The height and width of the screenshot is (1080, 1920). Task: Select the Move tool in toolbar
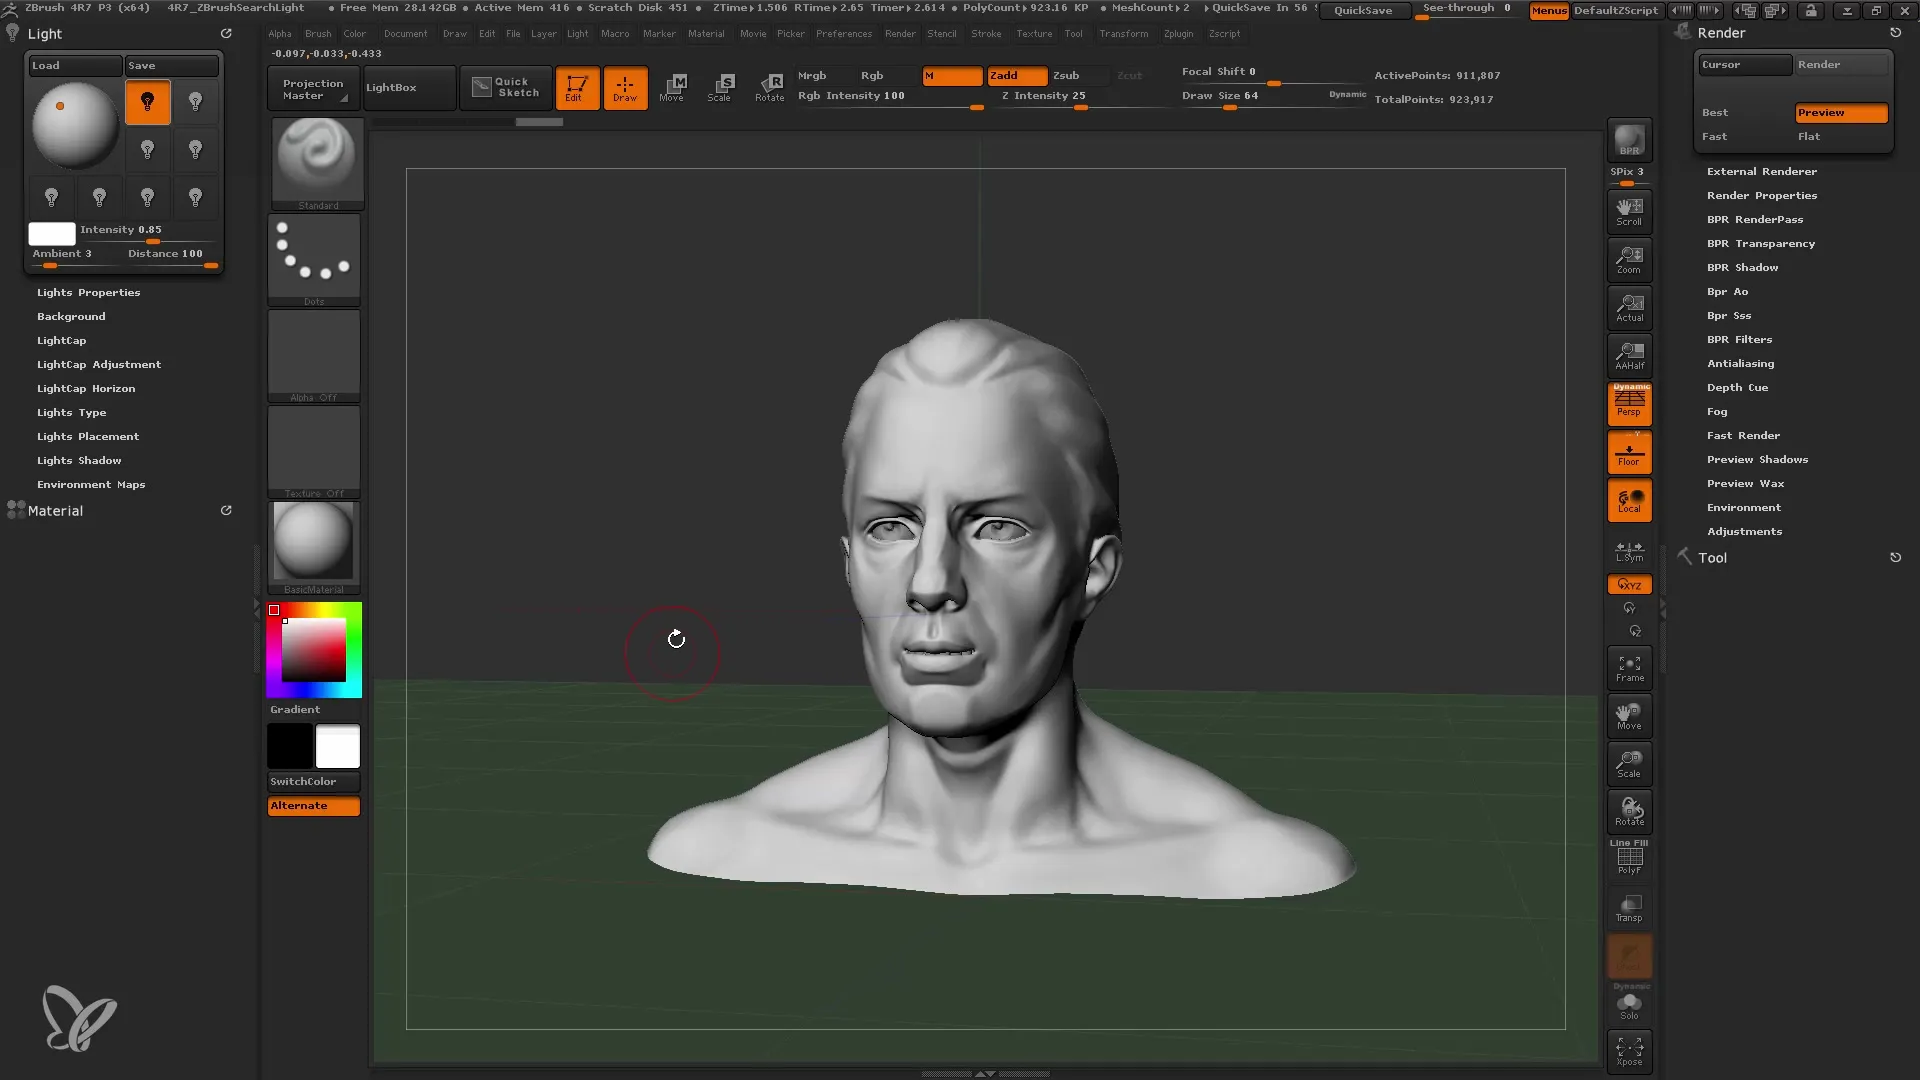tap(671, 84)
